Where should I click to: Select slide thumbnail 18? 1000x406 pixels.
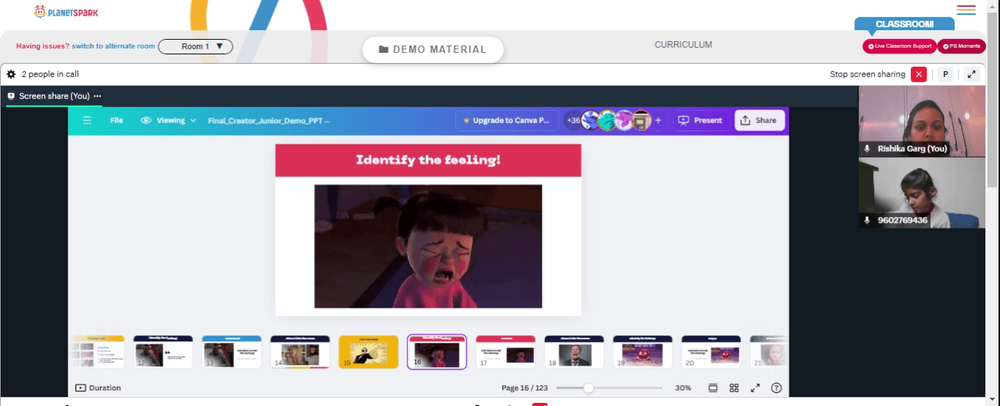574,352
